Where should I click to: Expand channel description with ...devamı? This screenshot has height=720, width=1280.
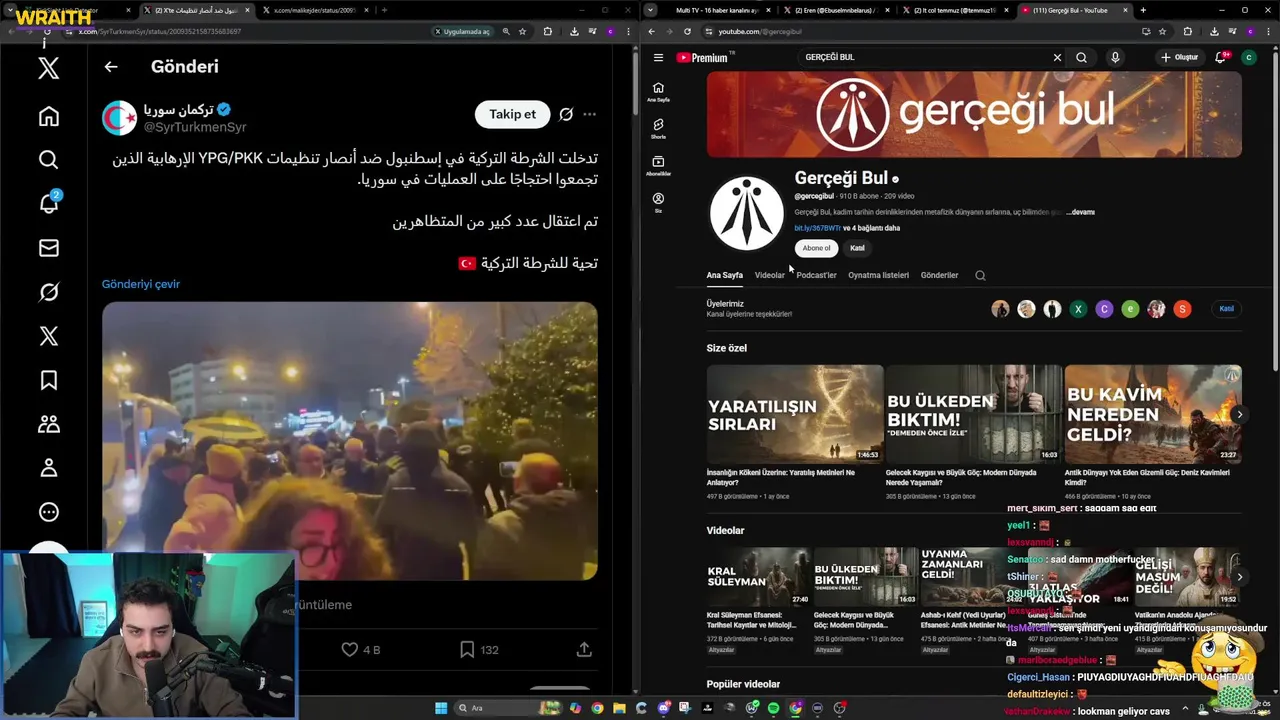pyautogui.click(x=1081, y=212)
